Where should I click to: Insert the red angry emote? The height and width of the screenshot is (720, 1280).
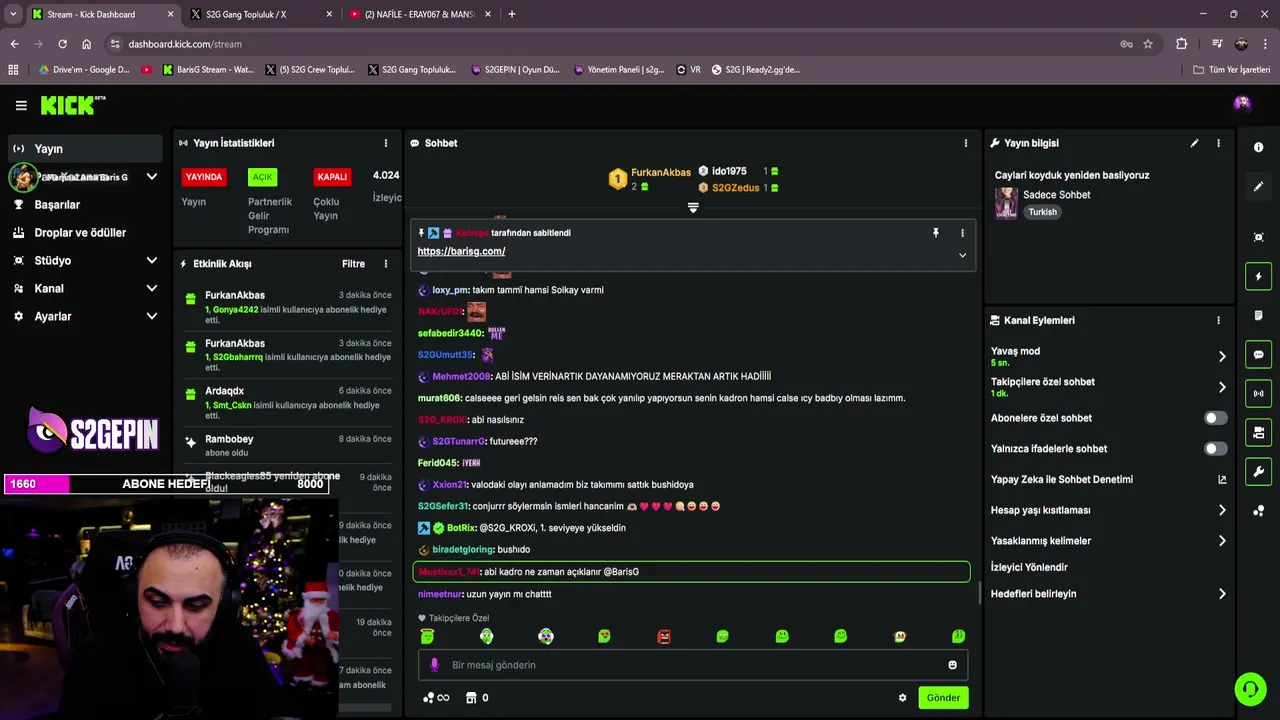coord(664,636)
